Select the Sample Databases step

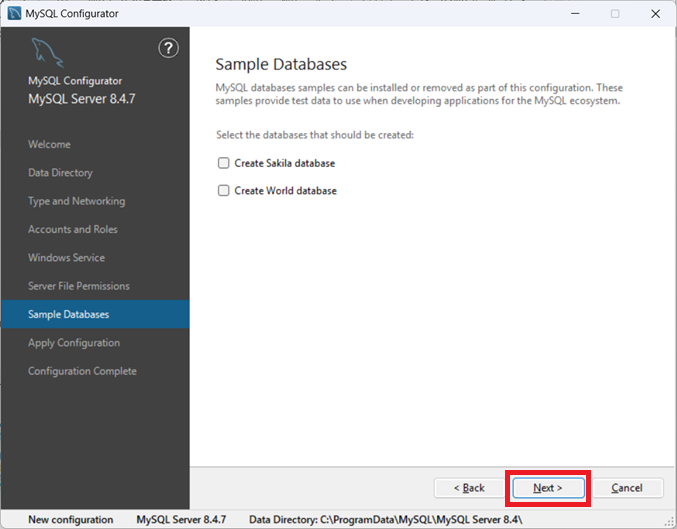pyautogui.click(x=68, y=314)
